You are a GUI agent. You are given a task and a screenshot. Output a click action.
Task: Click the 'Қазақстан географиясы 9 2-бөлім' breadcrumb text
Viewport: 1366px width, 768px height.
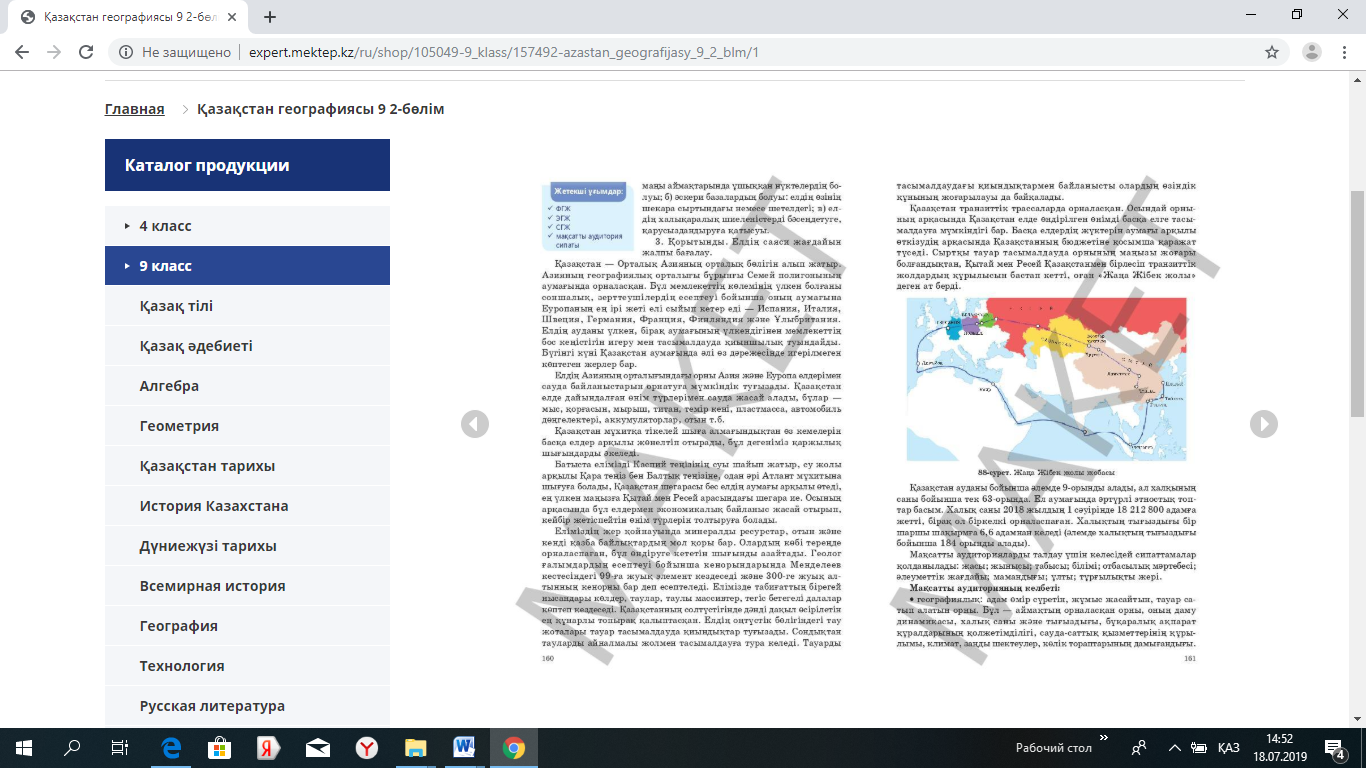point(320,109)
